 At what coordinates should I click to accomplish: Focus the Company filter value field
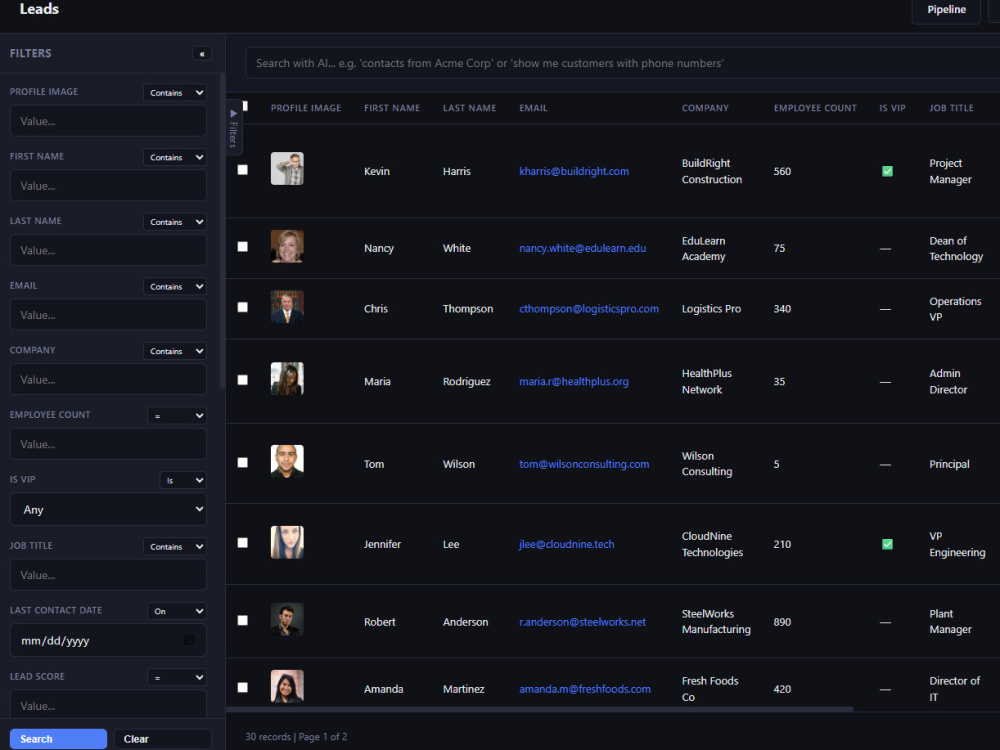(x=108, y=379)
